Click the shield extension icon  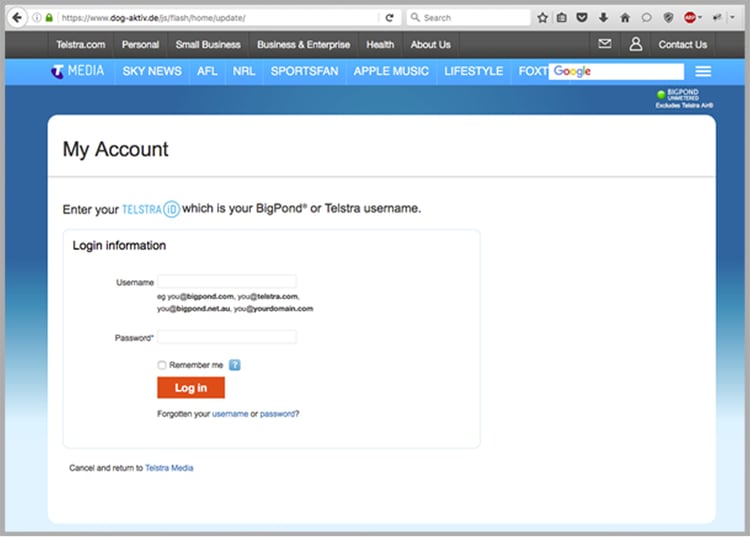[x=669, y=18]
